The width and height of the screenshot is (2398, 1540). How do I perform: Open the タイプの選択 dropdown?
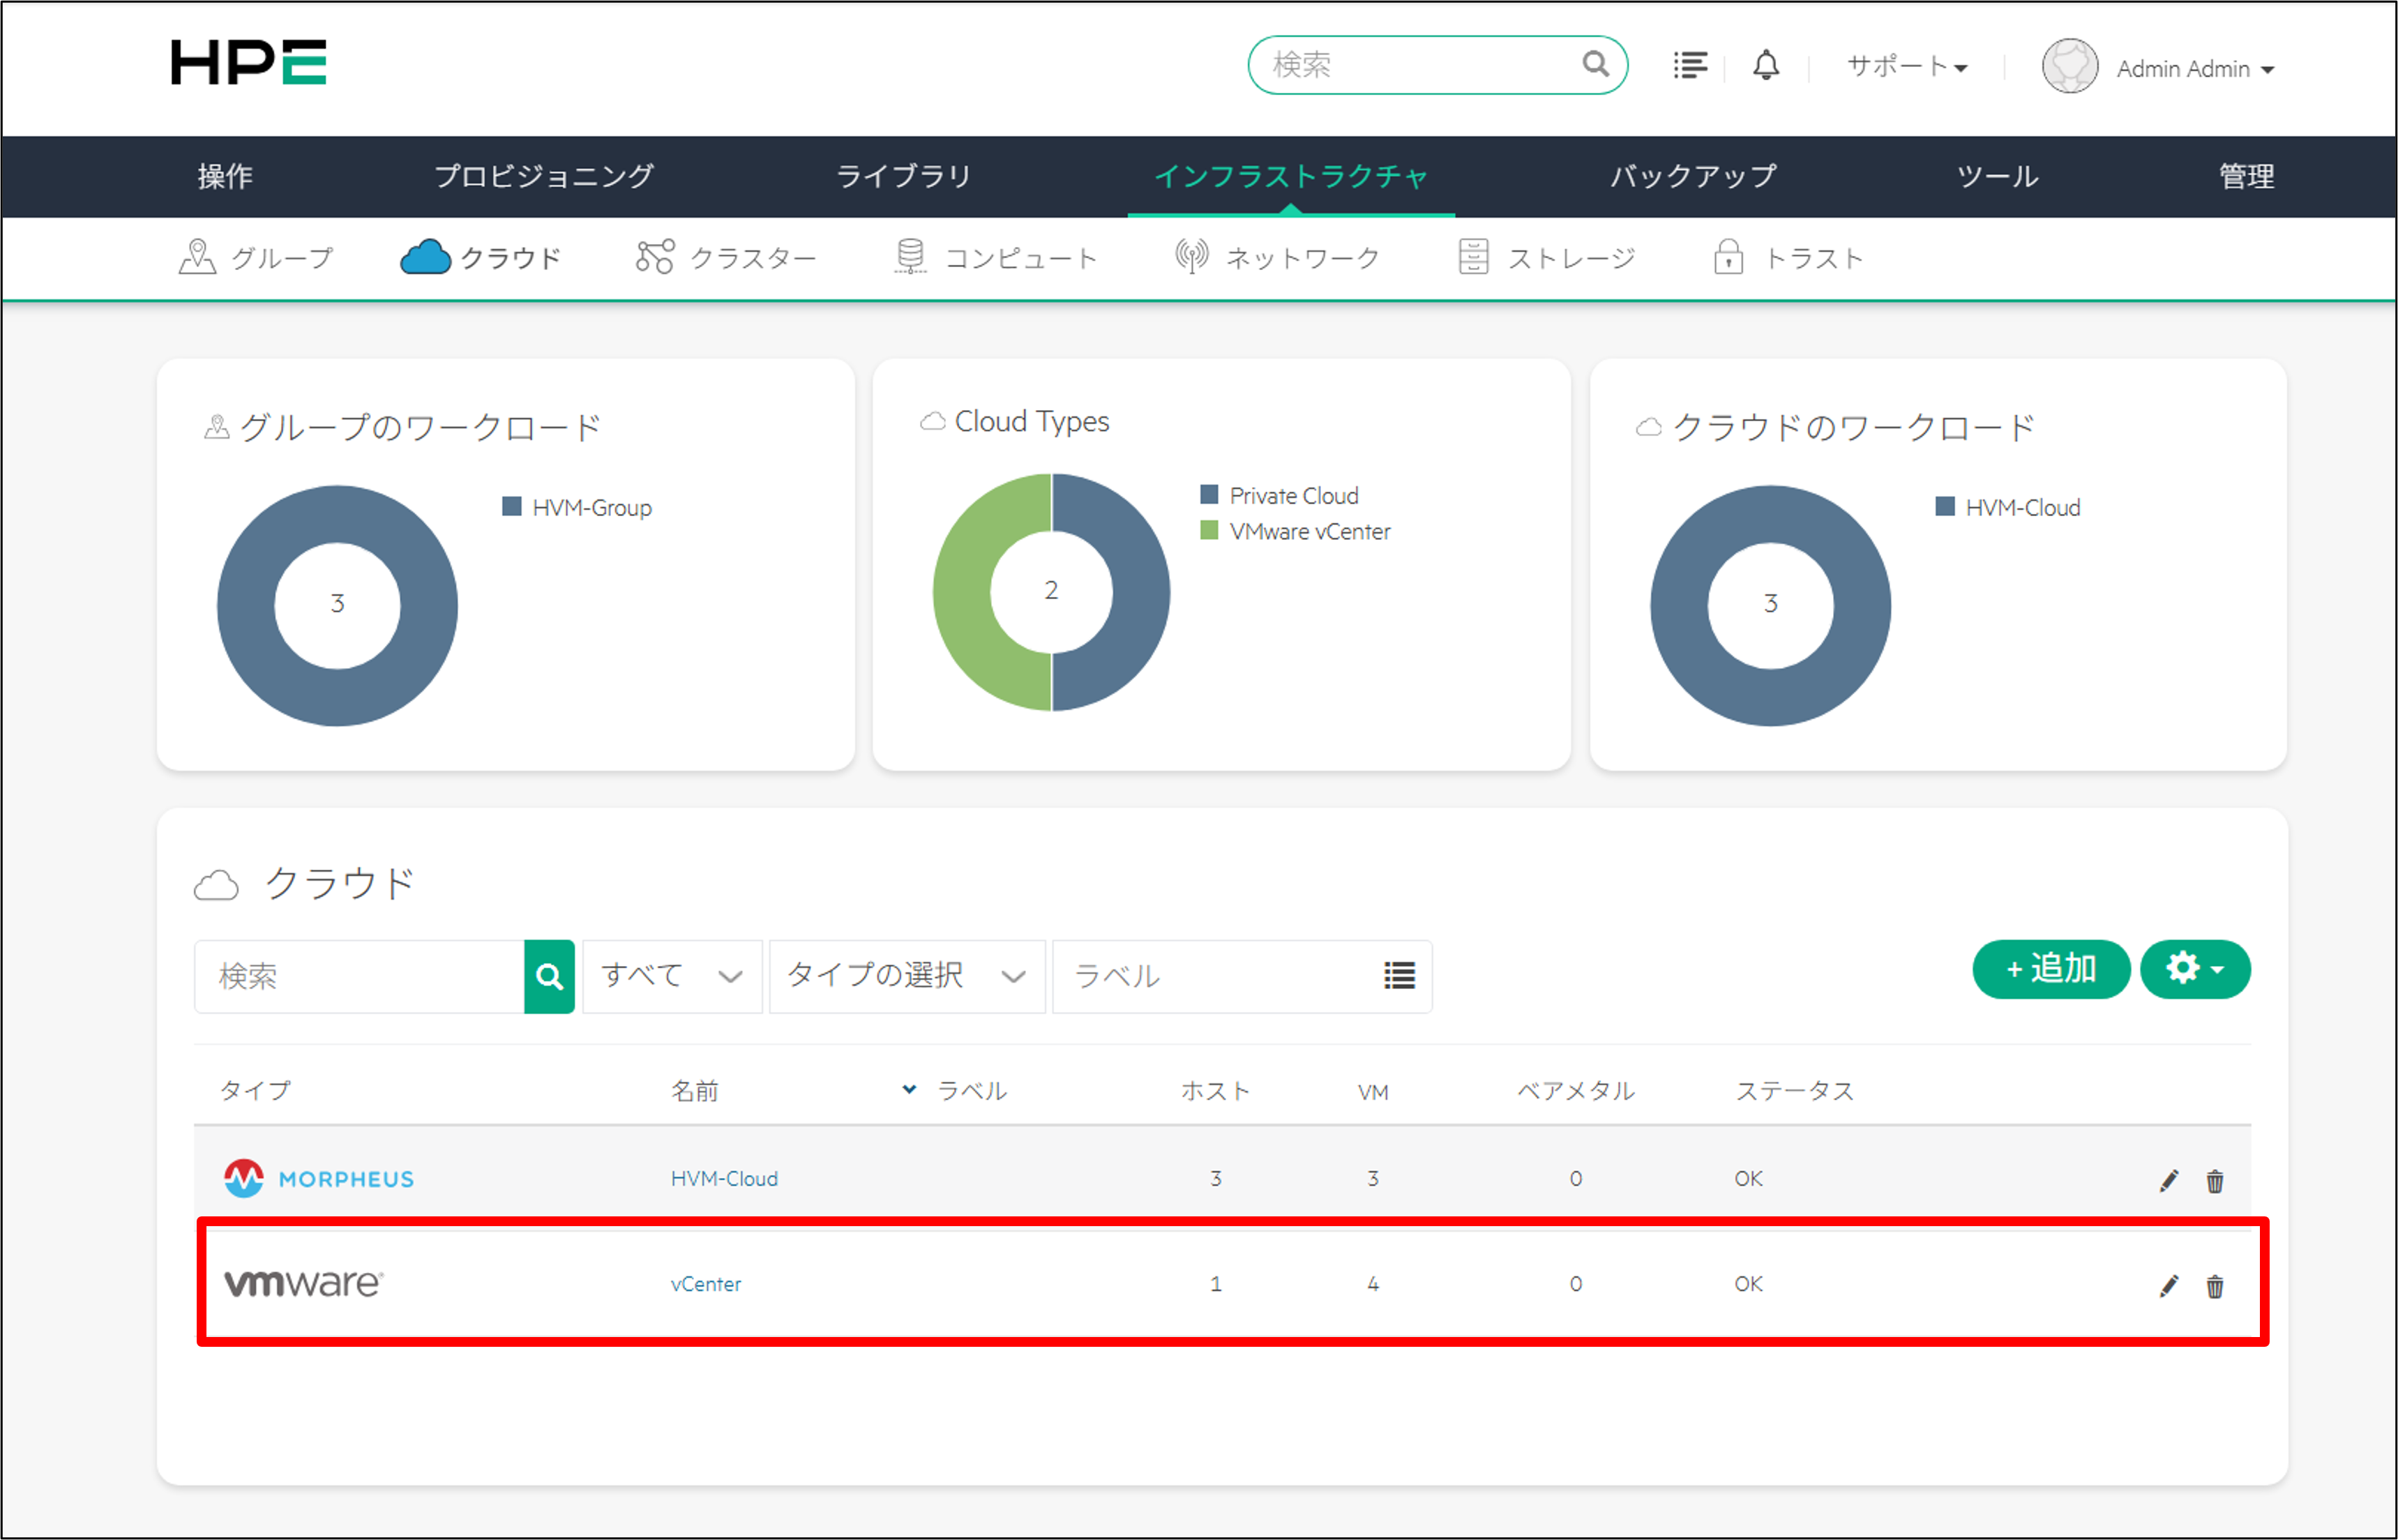(x=906, y=976)
